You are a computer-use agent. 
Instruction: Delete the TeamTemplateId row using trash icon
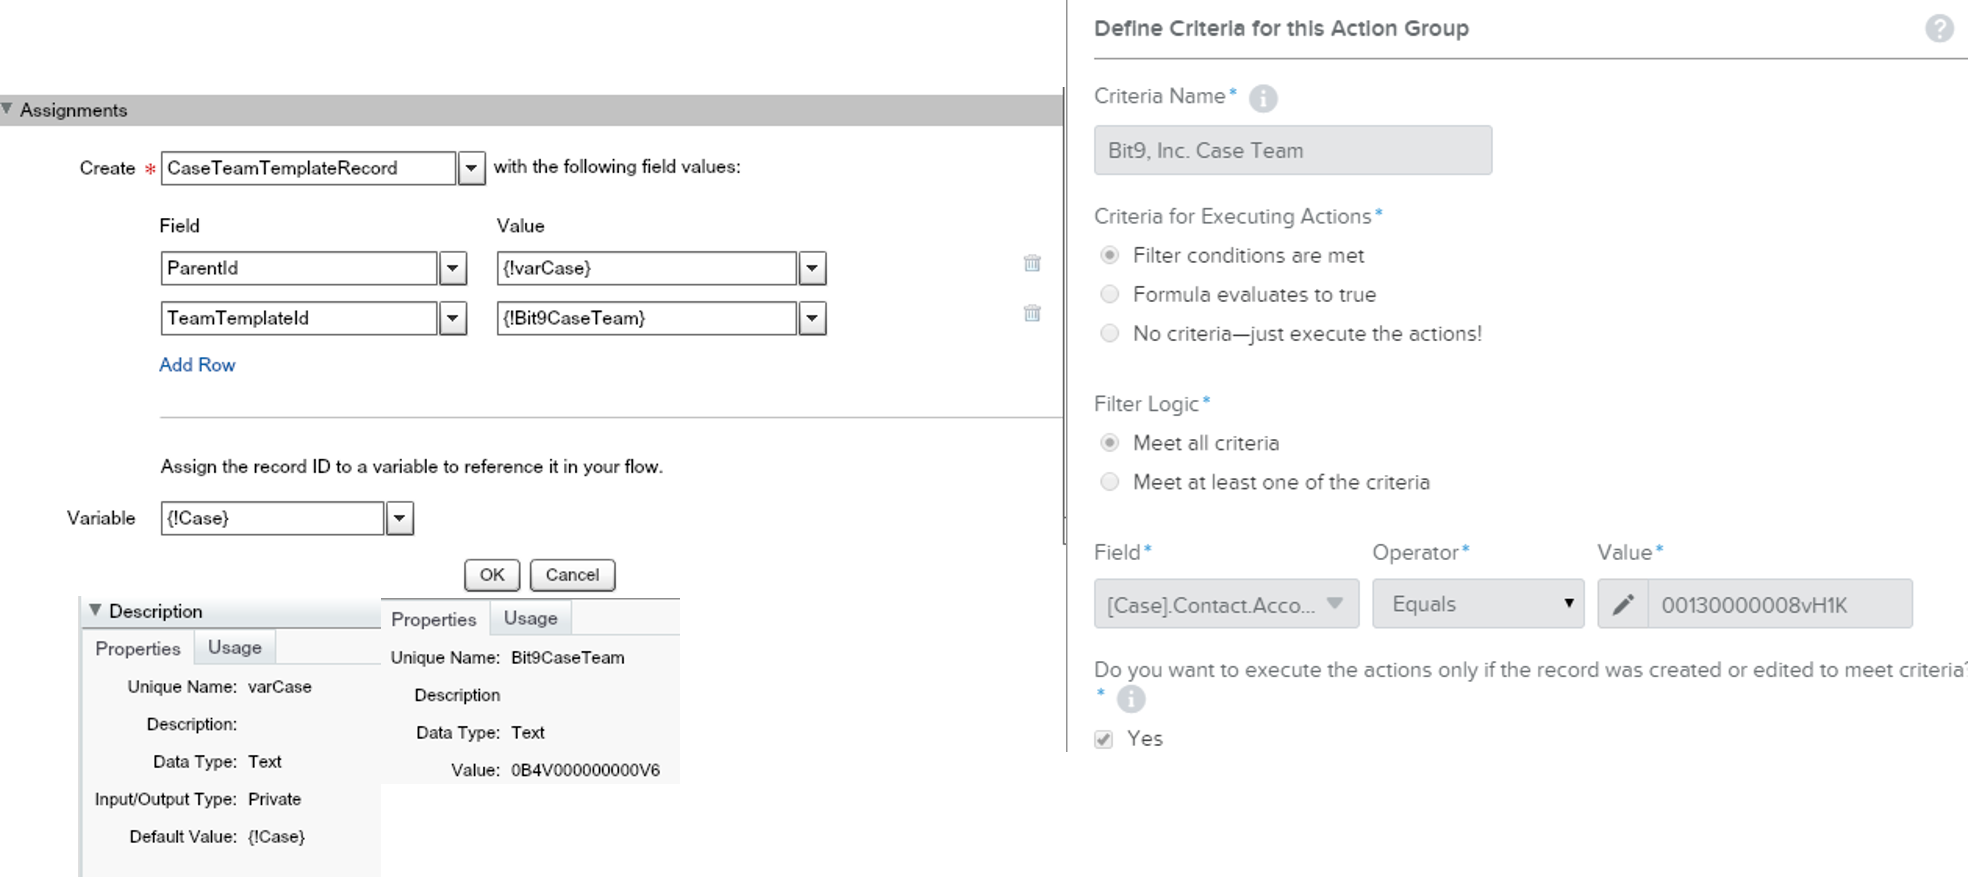[1032, 313]
